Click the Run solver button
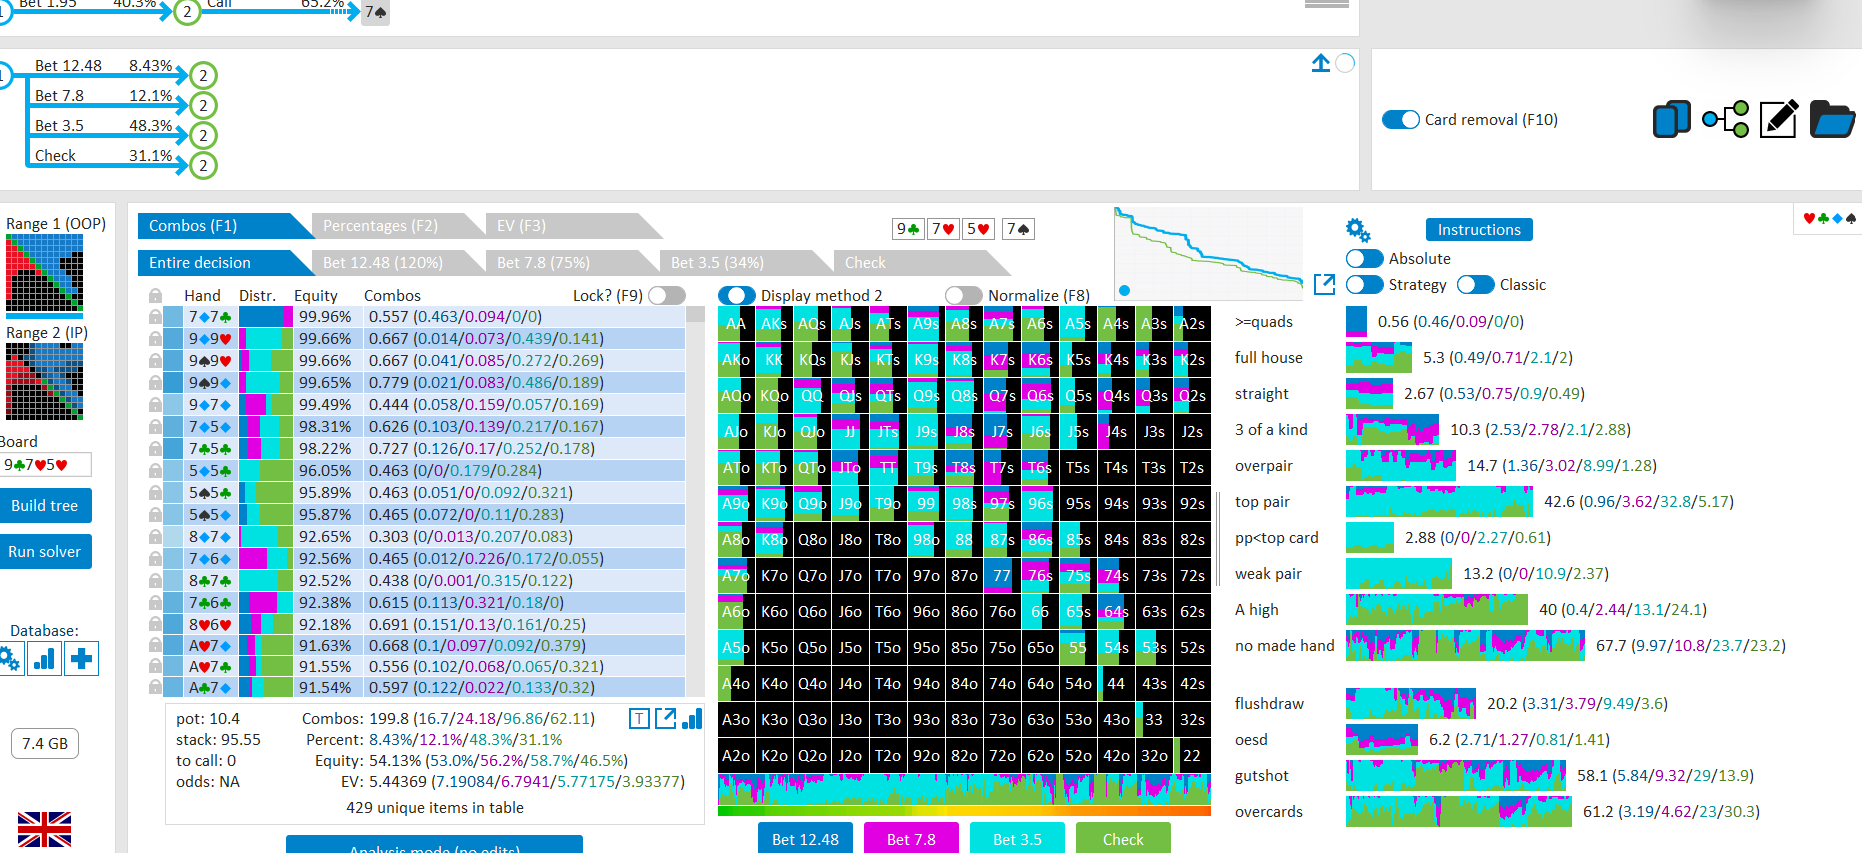 click(45, 551)
